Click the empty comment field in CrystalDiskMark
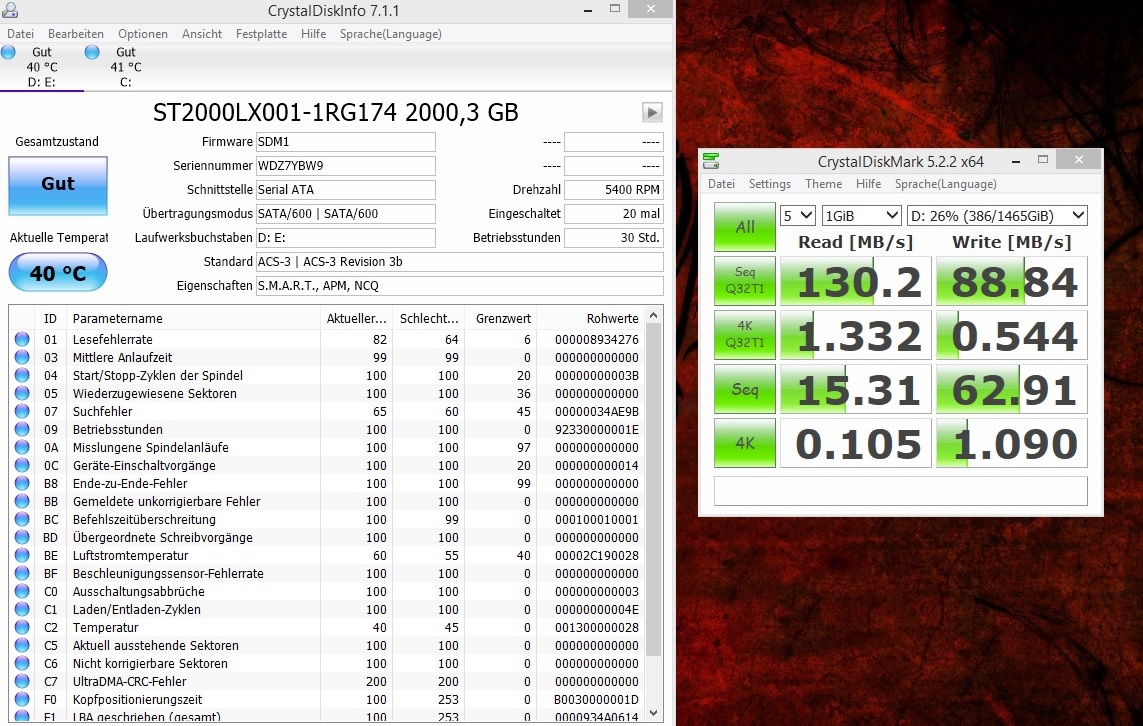This screenshot has width=1143, height=726. tap(900, 491)
